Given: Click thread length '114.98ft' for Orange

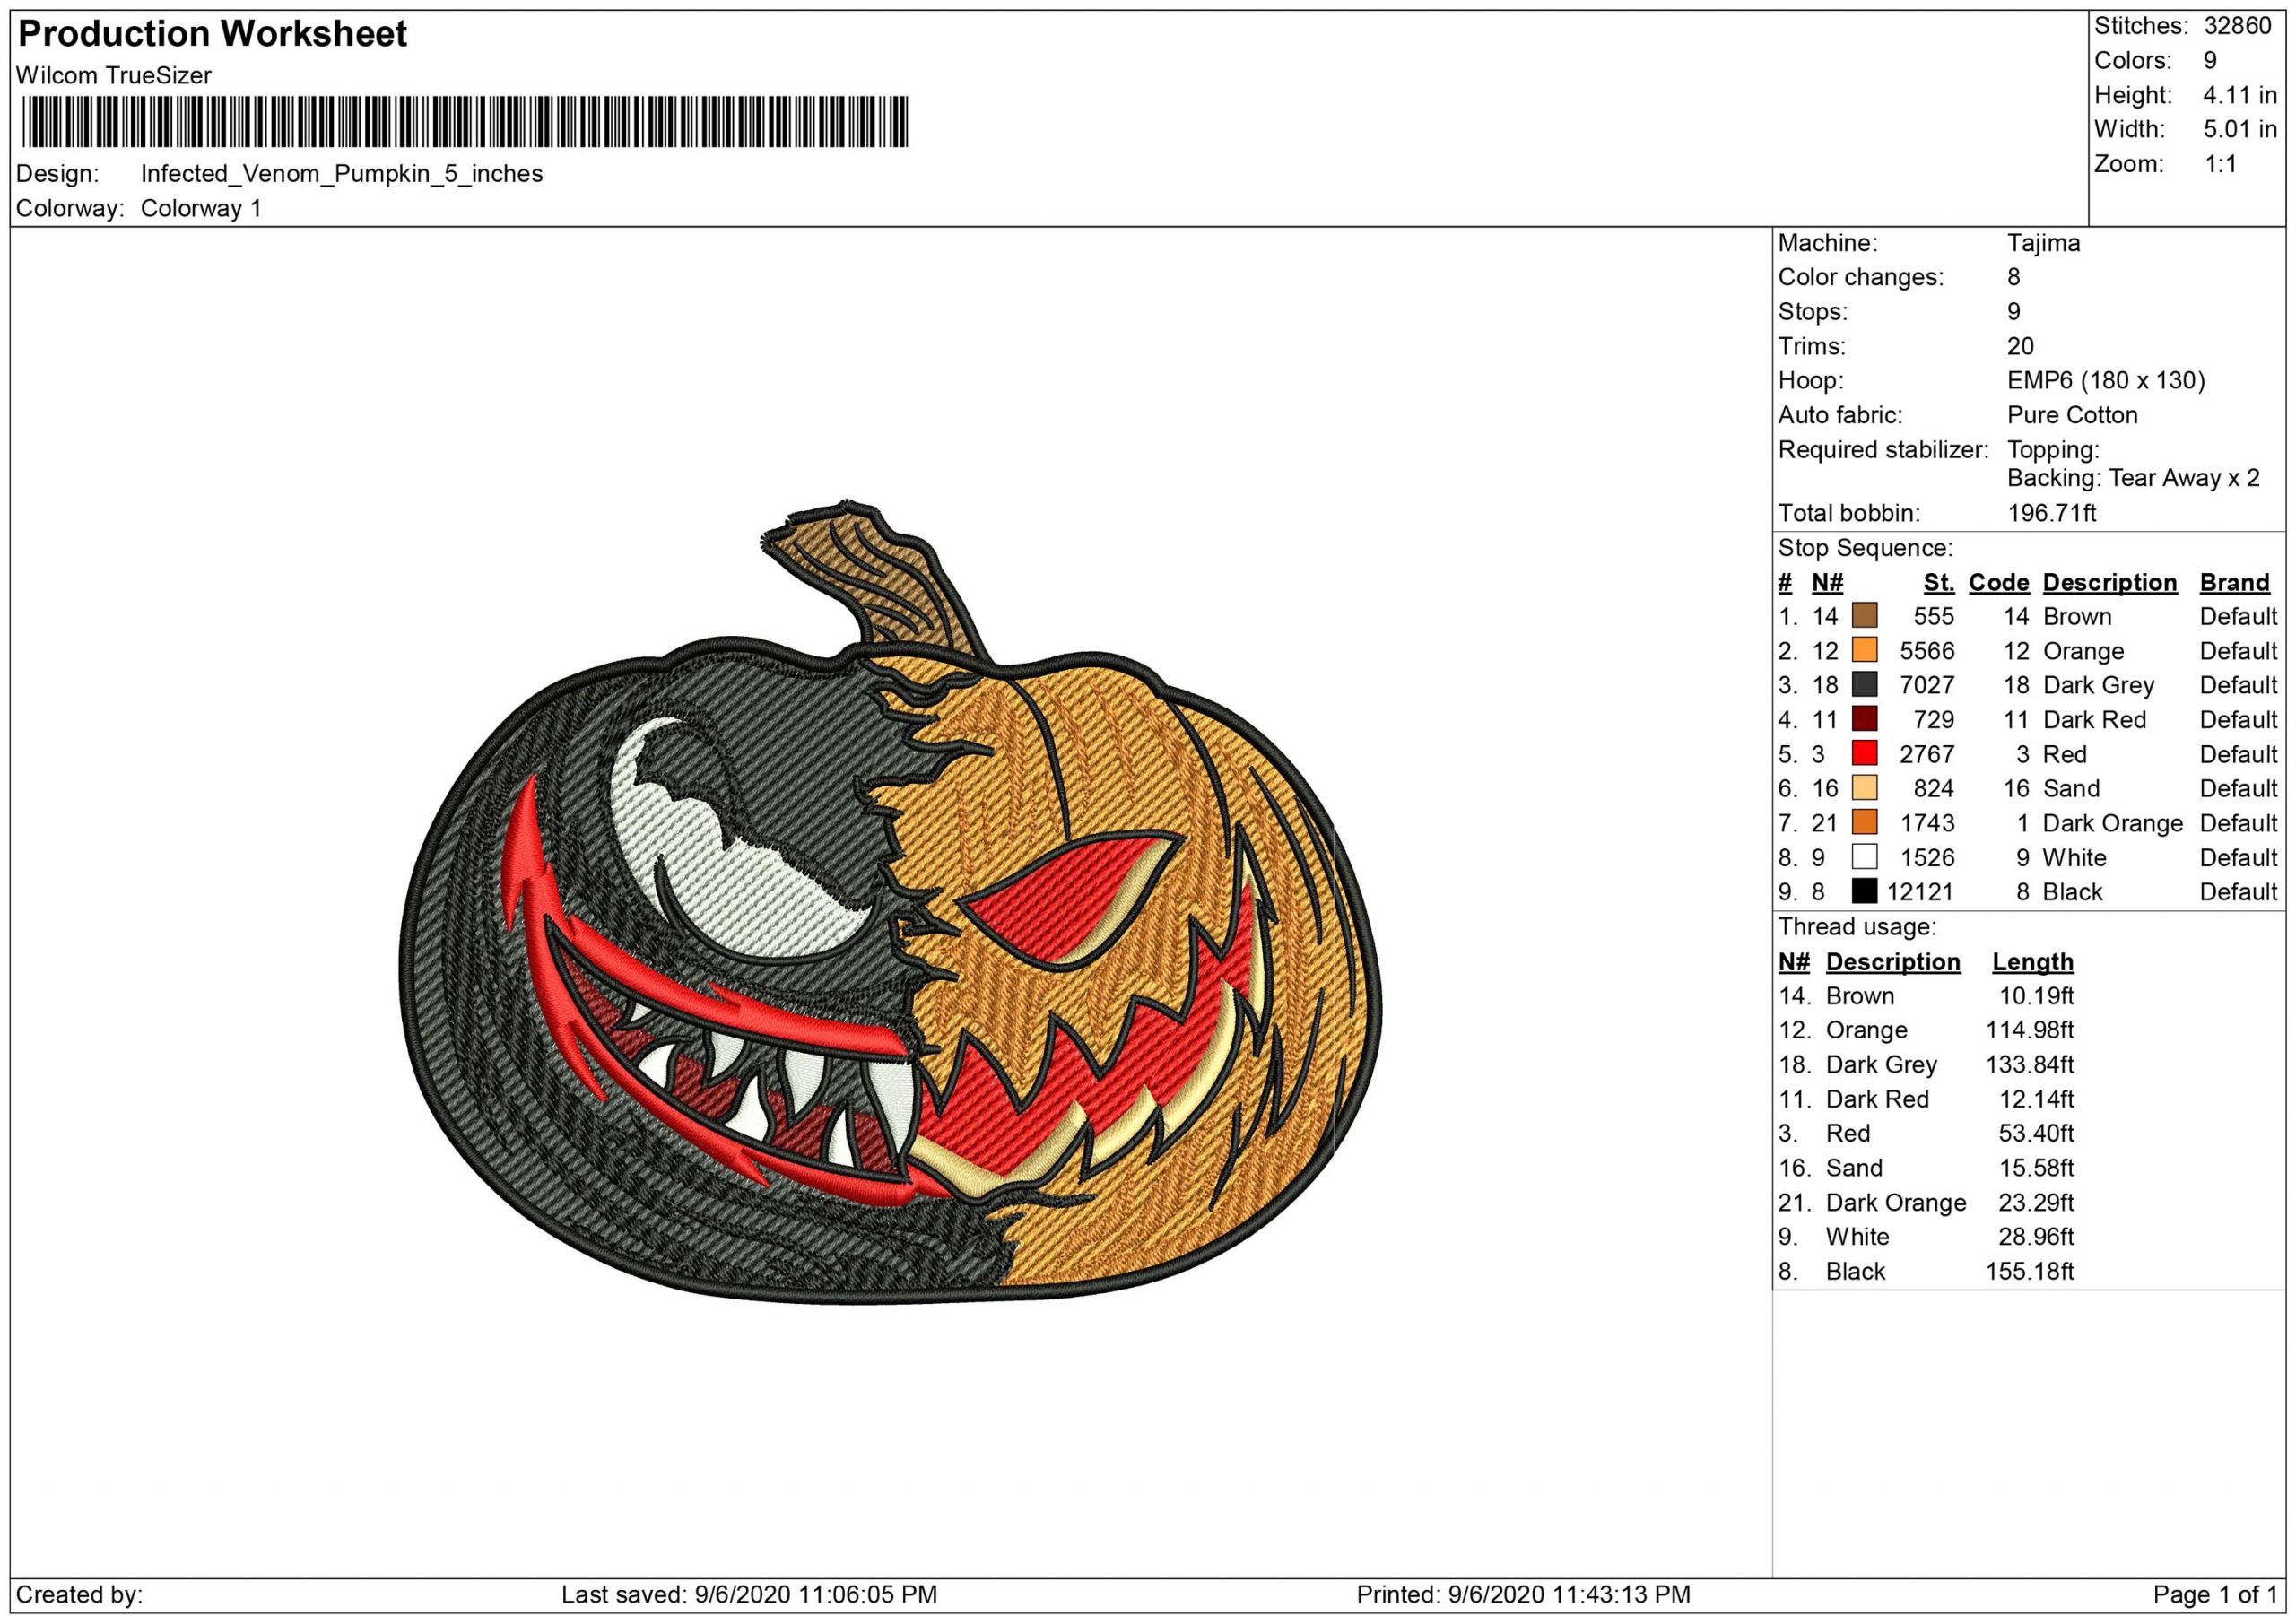Looking at the screenshot, I should 2029,1030.
